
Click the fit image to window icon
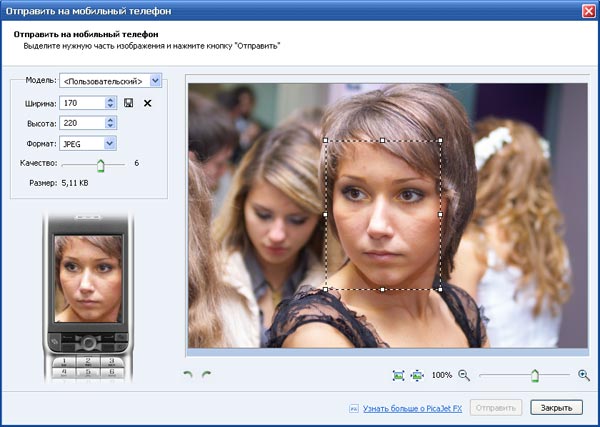tap(399, 375)
